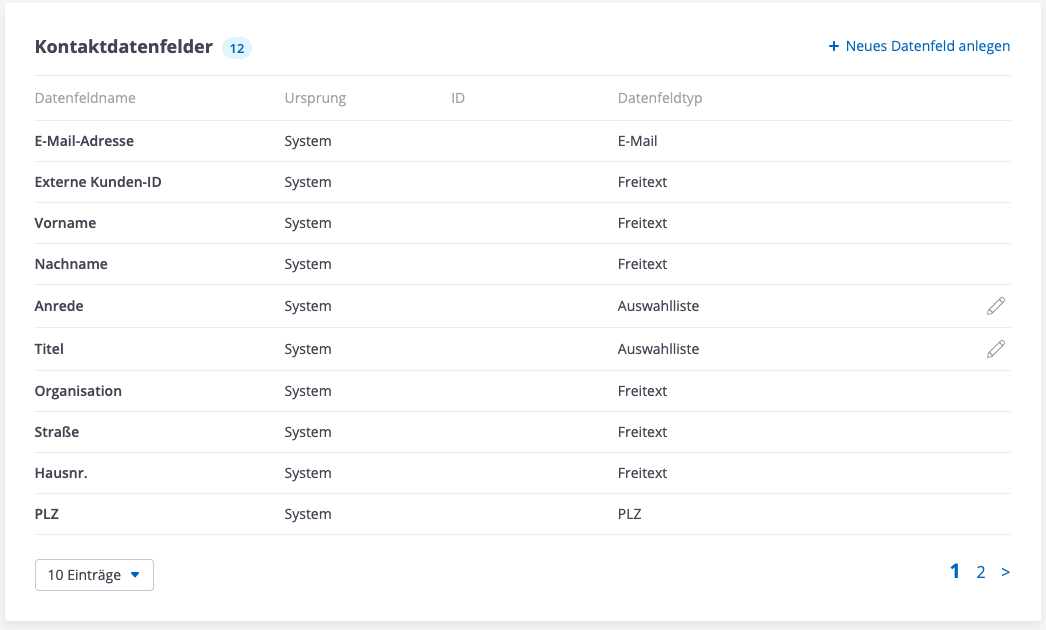
Task: Sort by Datenfeldname column header
Action: point(85,98)
